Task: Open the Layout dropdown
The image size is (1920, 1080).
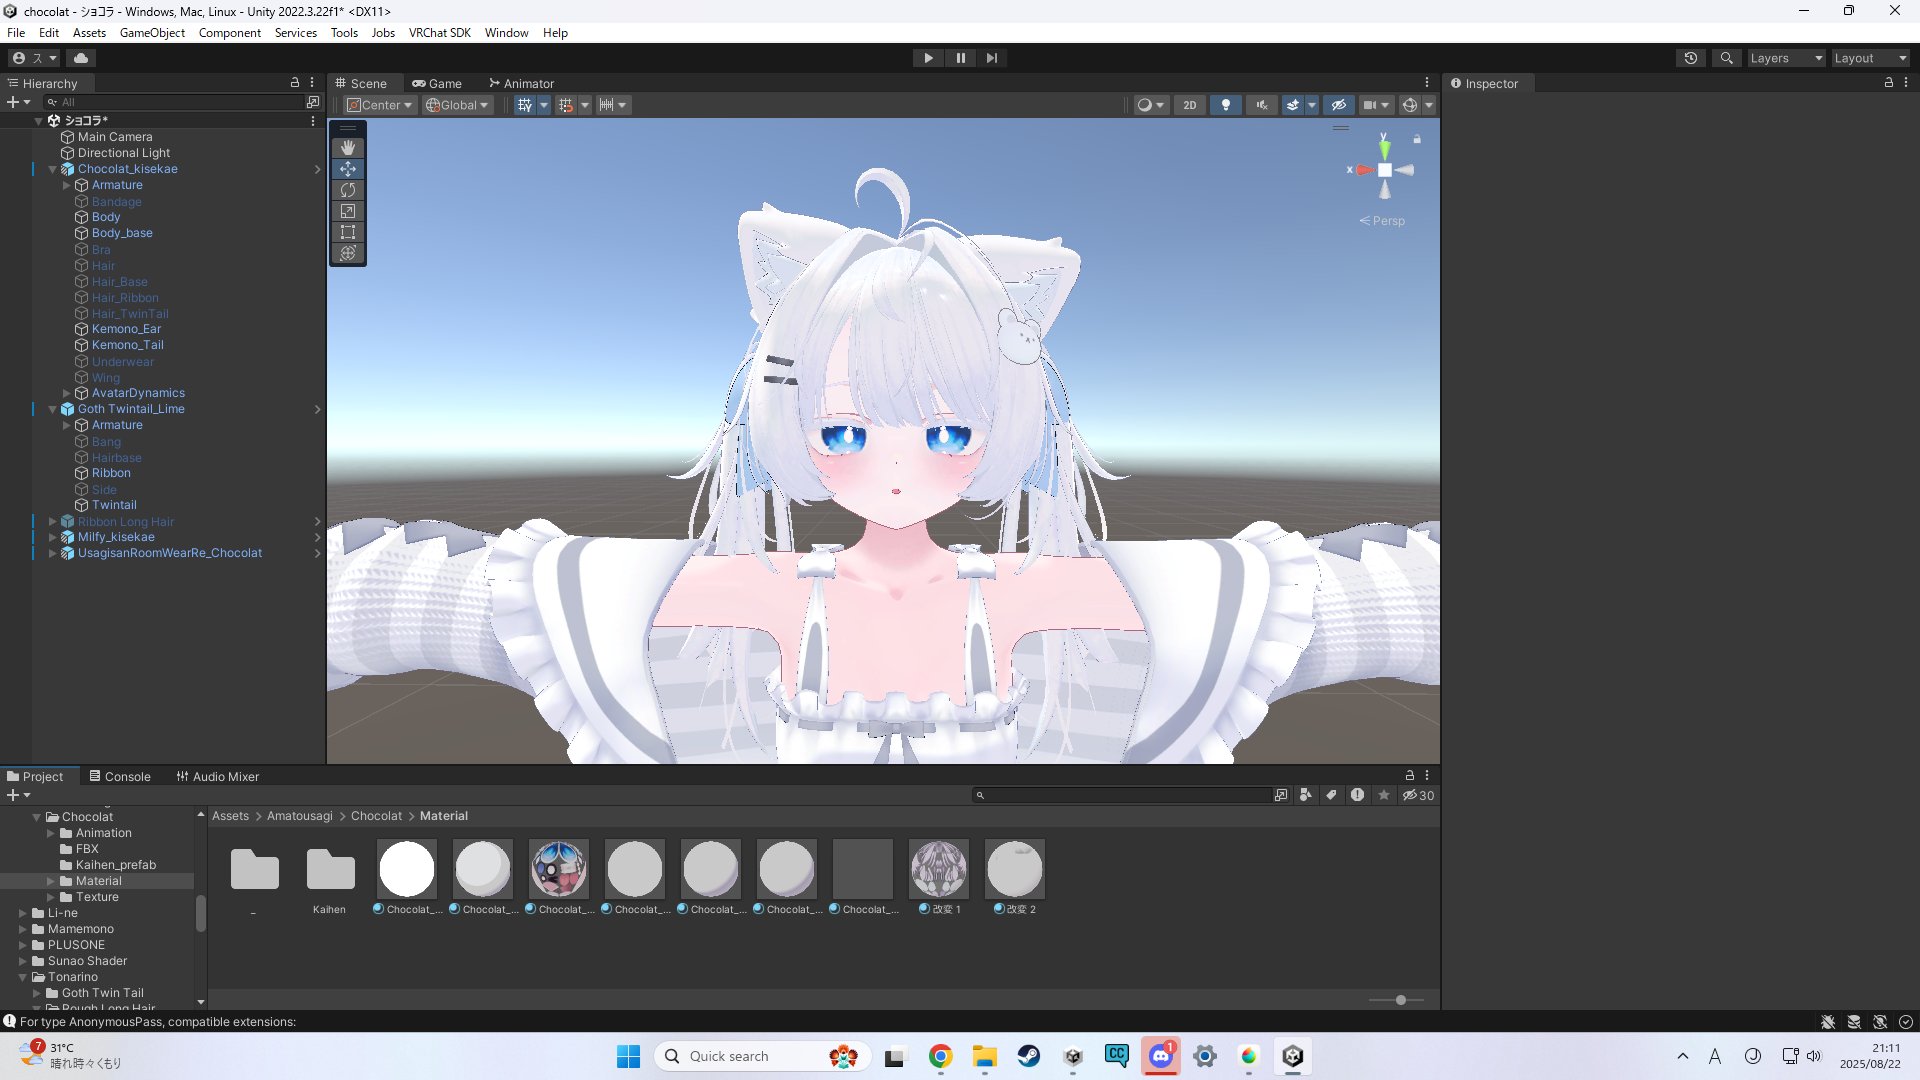Action: tap(1870, 58)
